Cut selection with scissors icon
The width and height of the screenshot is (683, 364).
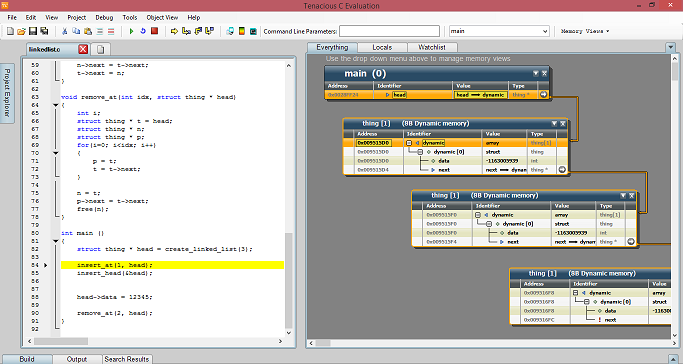[x=64, y=31]
